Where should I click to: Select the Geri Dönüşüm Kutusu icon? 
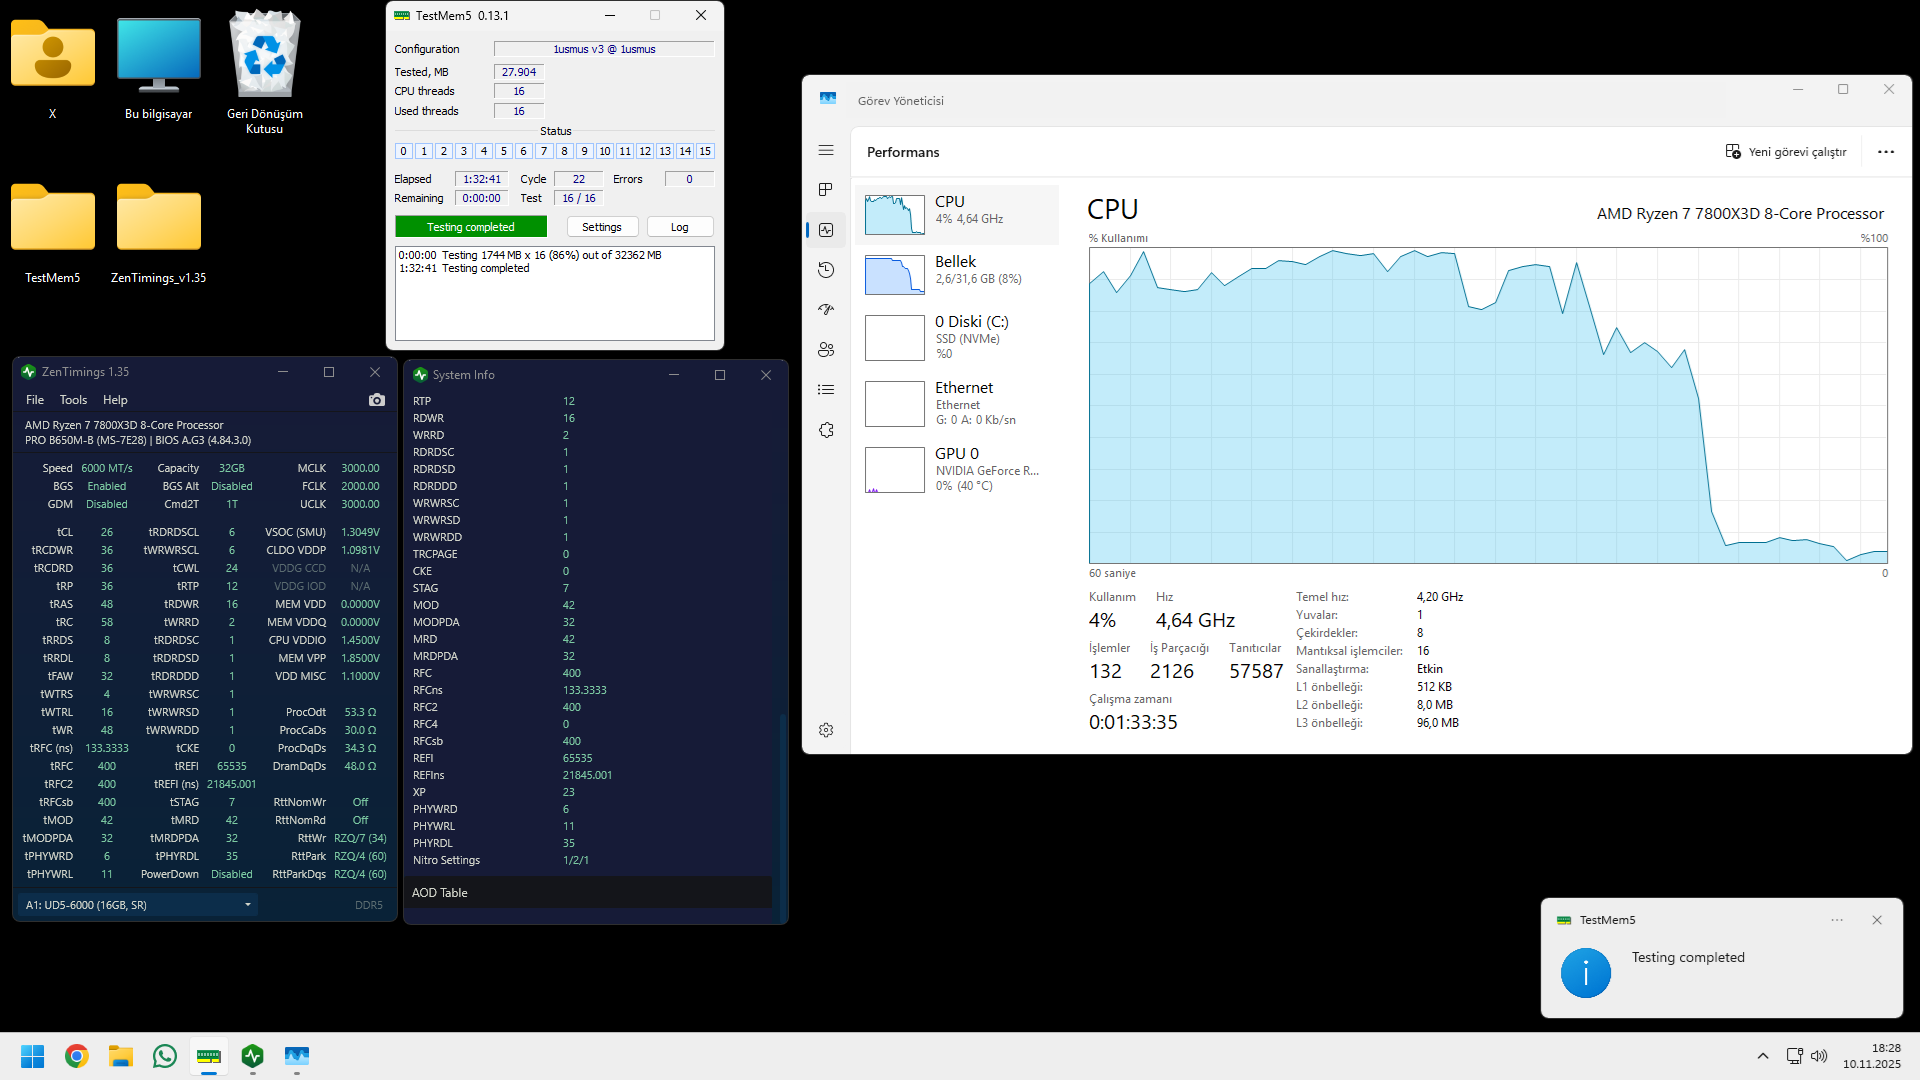click(265, 72)
